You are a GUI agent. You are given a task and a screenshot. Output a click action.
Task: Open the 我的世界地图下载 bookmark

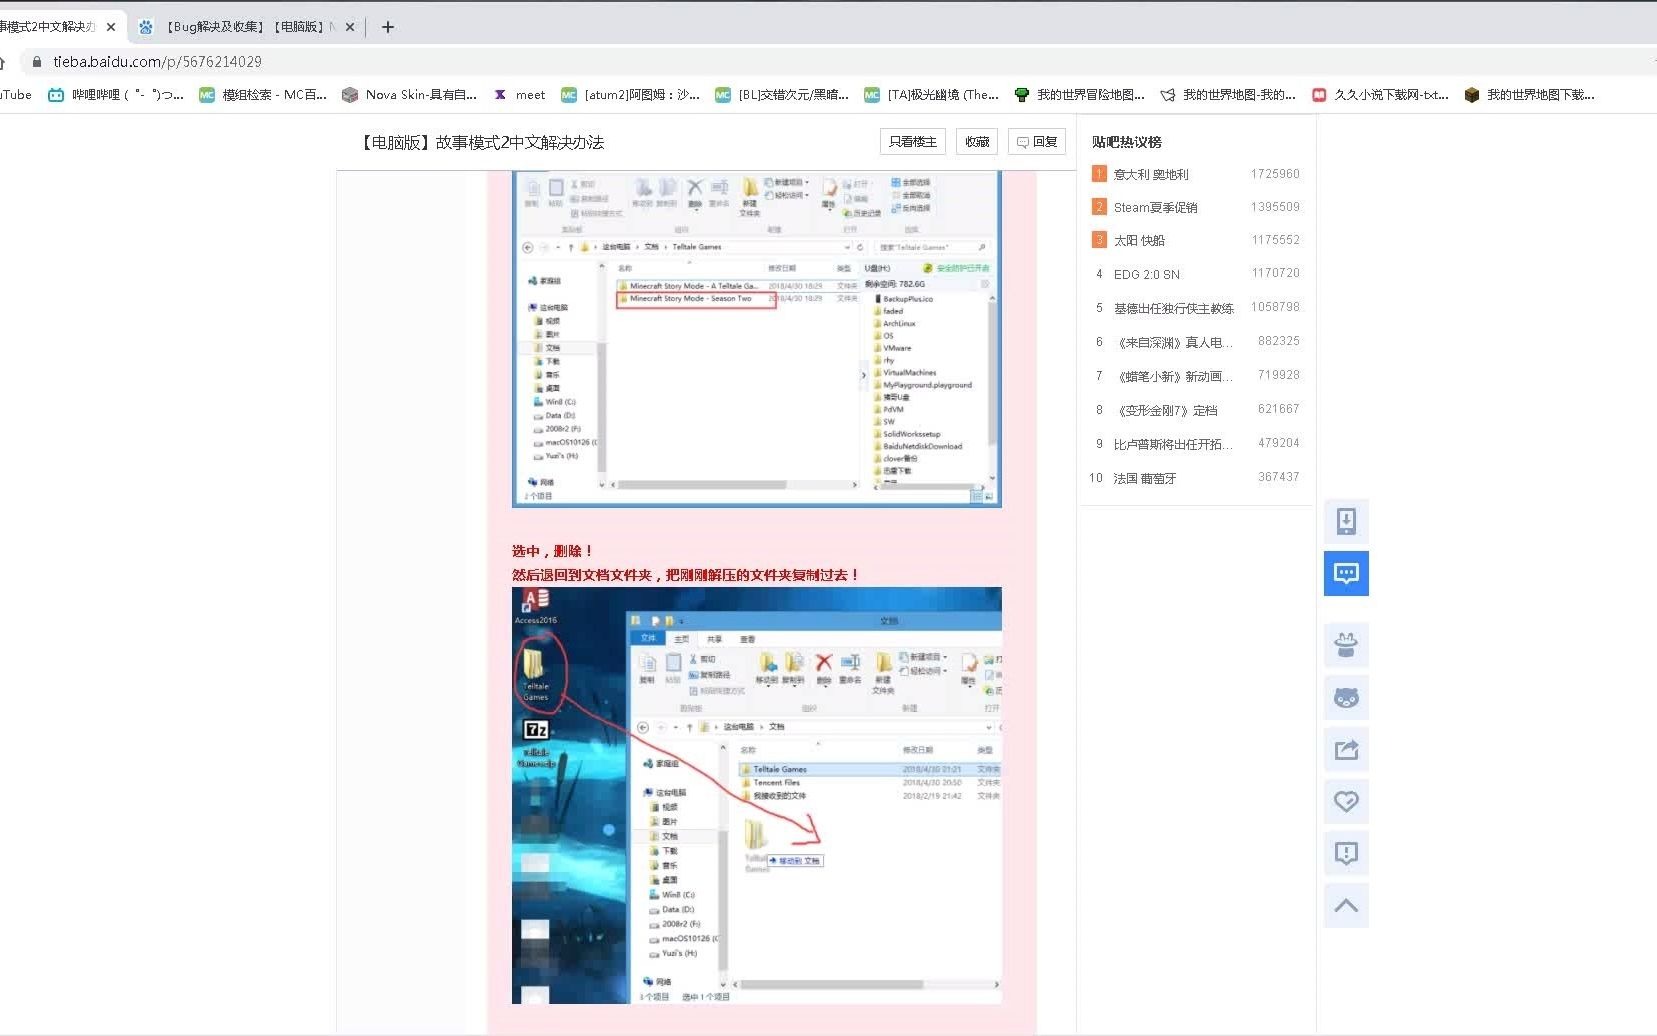coord(1529,95)
